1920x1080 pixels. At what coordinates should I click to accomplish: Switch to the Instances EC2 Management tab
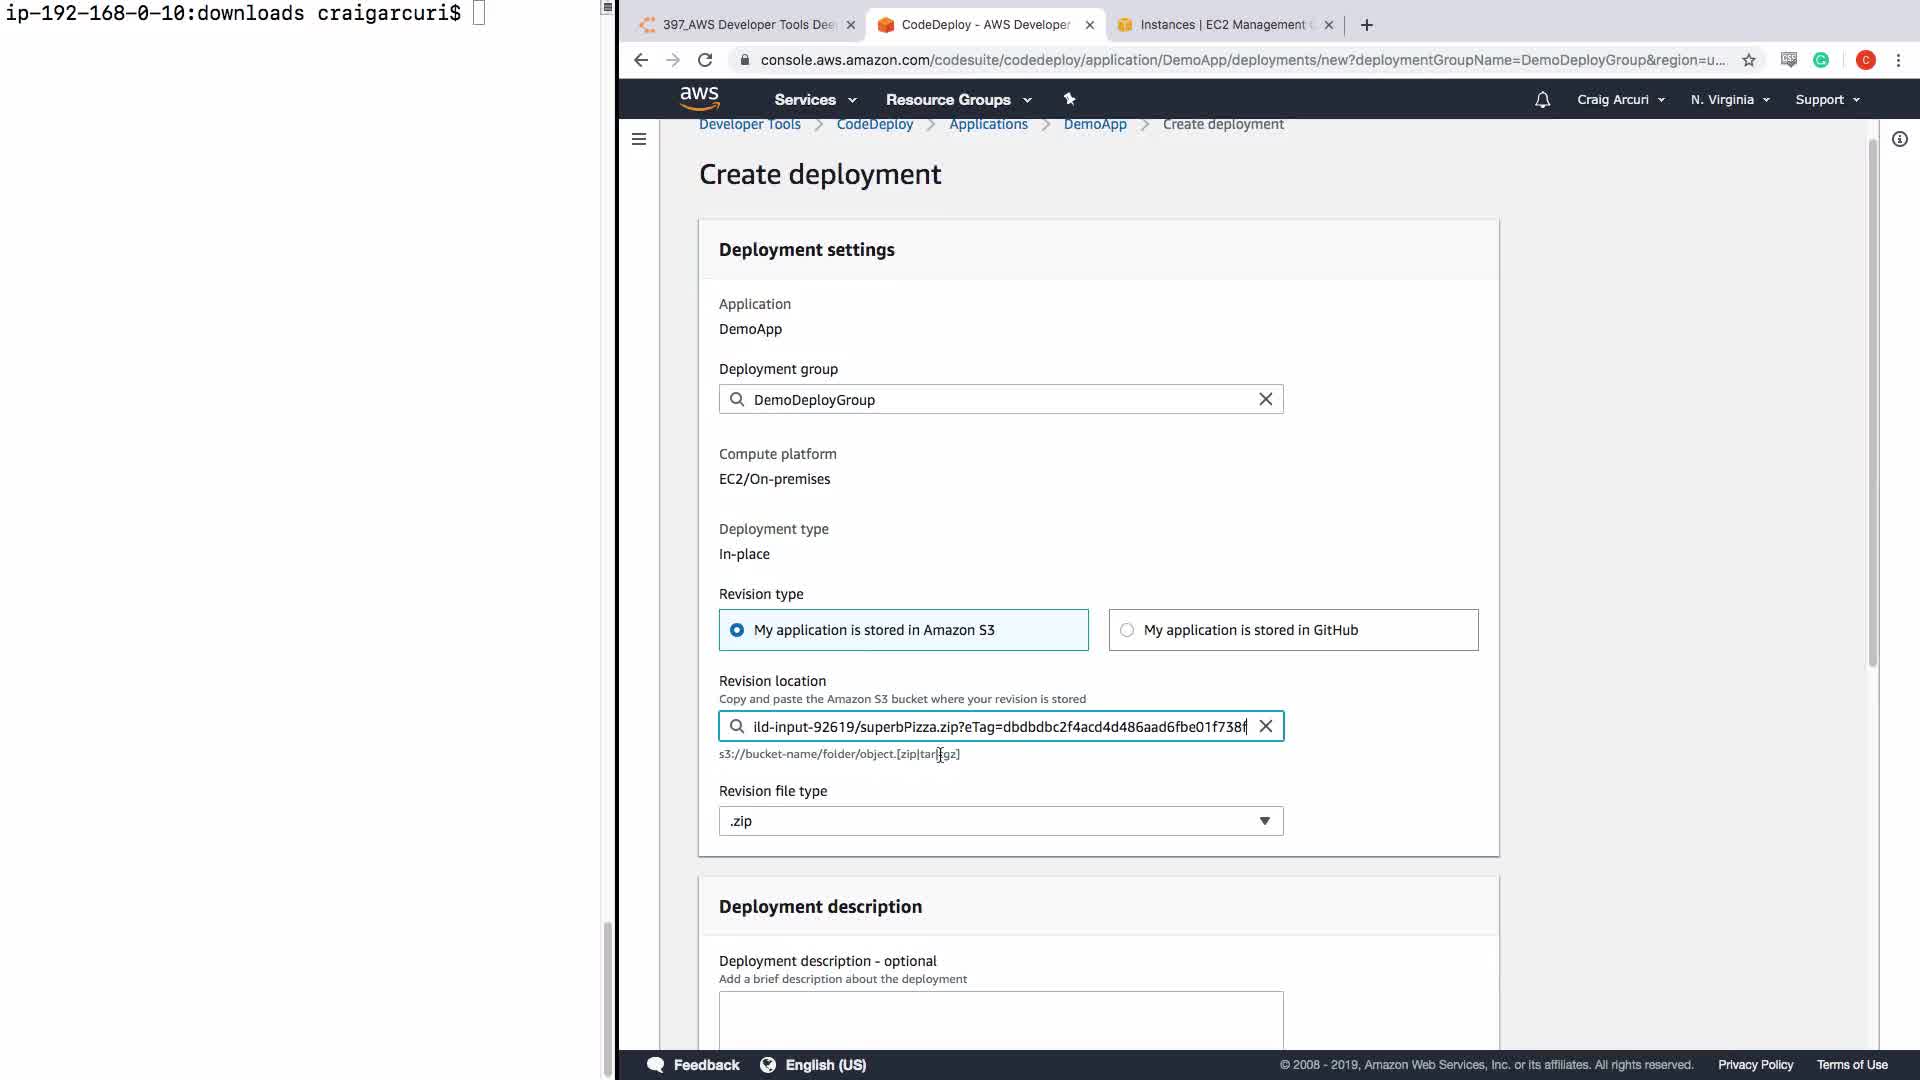click(x=1221, y=25)
